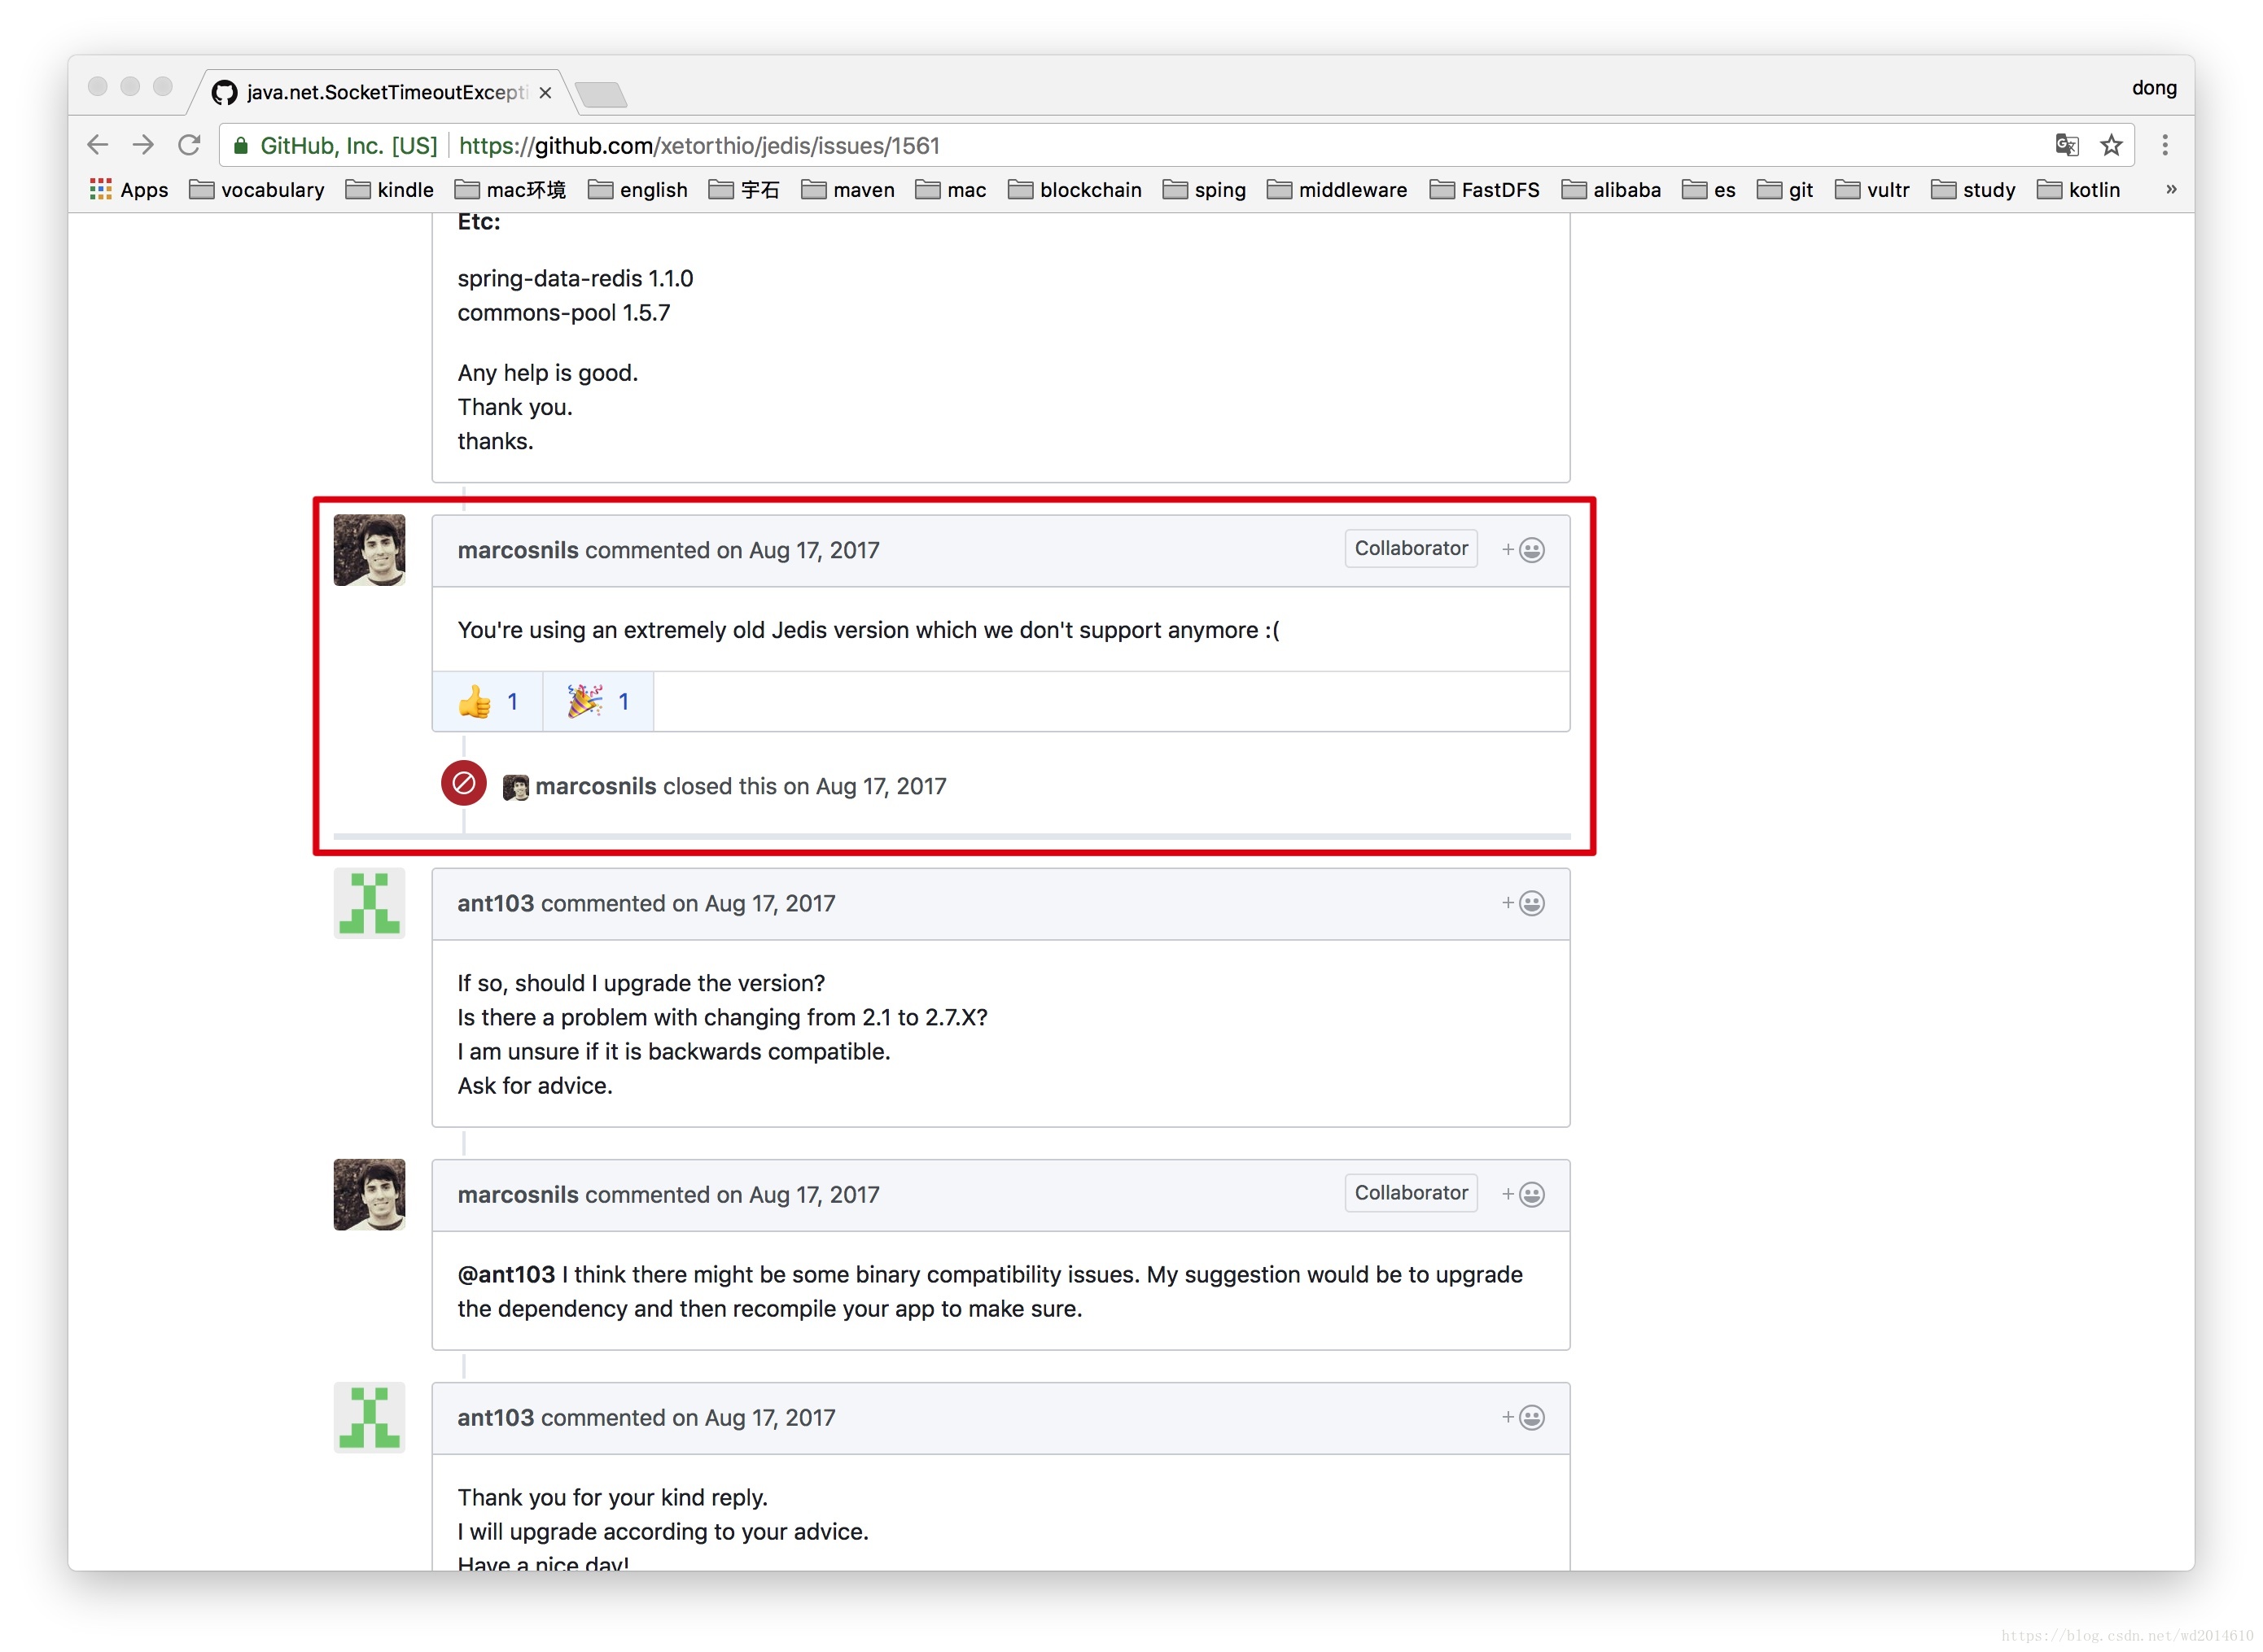Click the green lock security icon
The image size is (2263, 1652).
[241, 146]
